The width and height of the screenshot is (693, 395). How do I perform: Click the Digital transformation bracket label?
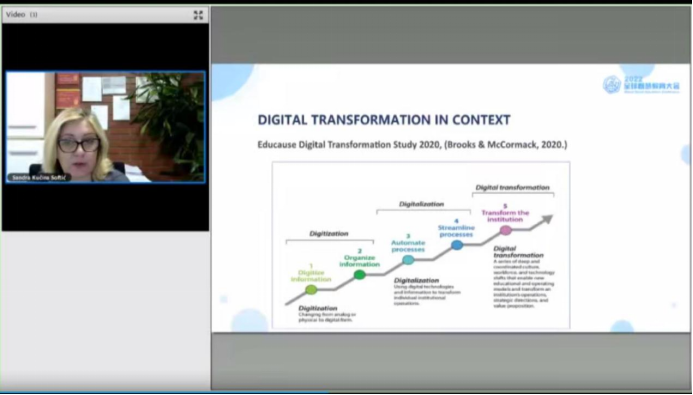pos(513,187)
